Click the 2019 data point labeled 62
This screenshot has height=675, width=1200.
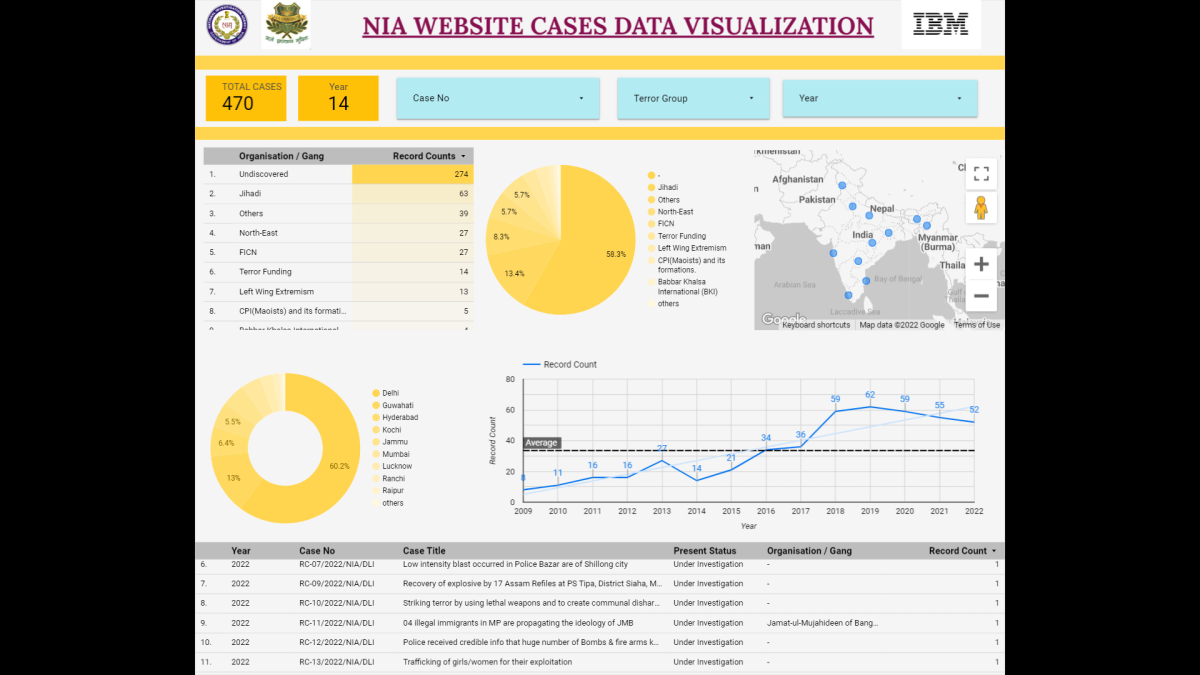[x=870, y=406]
